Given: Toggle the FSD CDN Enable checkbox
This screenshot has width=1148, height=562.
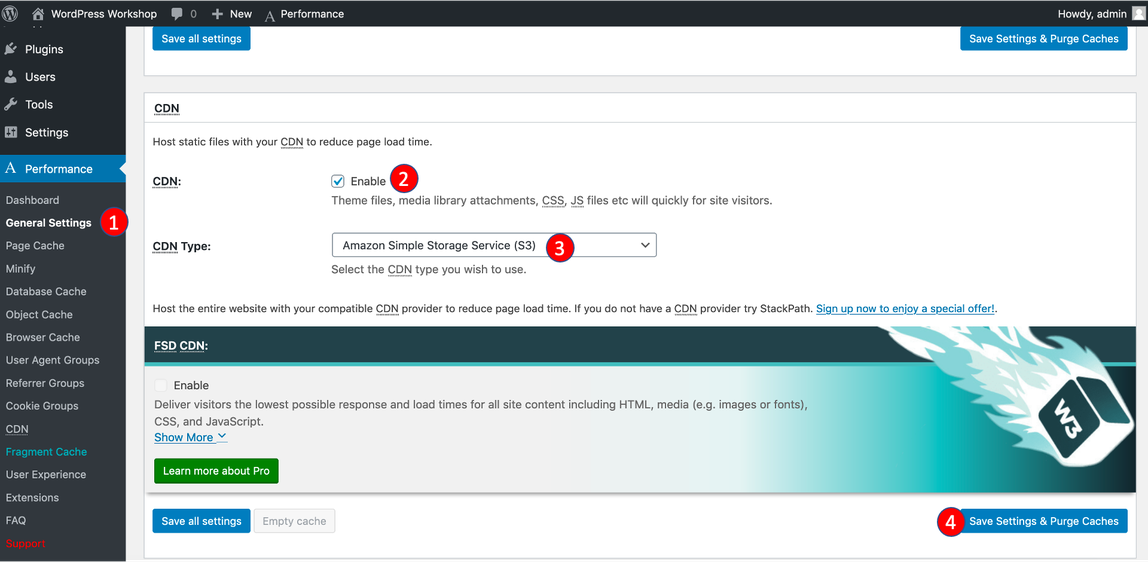Looking at the screenshot, I should (161, 385).
